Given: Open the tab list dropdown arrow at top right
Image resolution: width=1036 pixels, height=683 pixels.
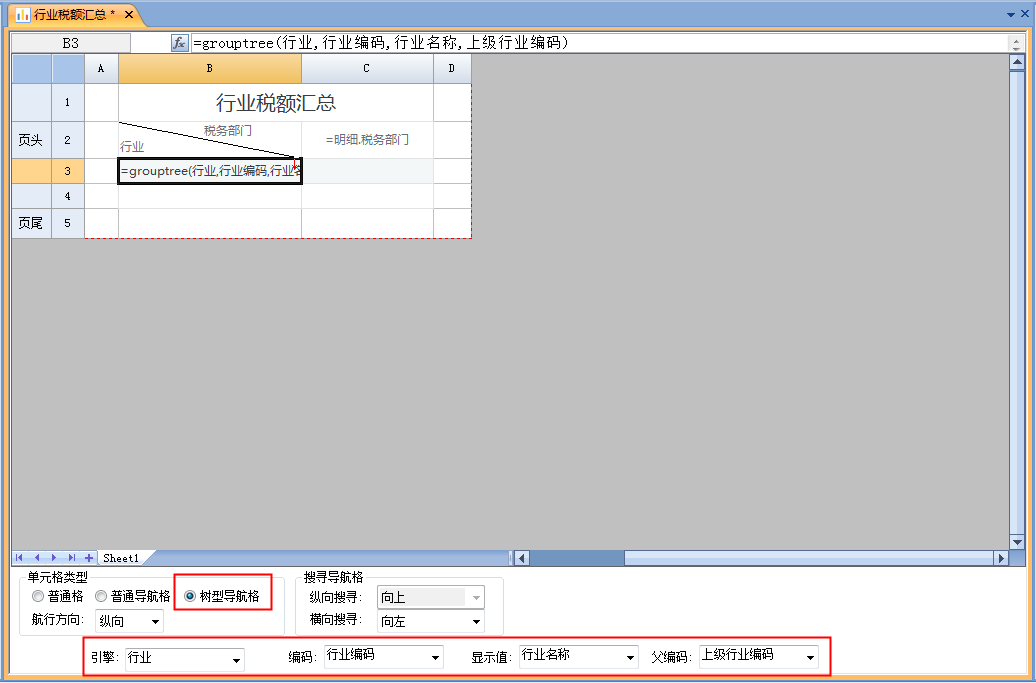Looking at the screenshot, I should [1010, 14].
